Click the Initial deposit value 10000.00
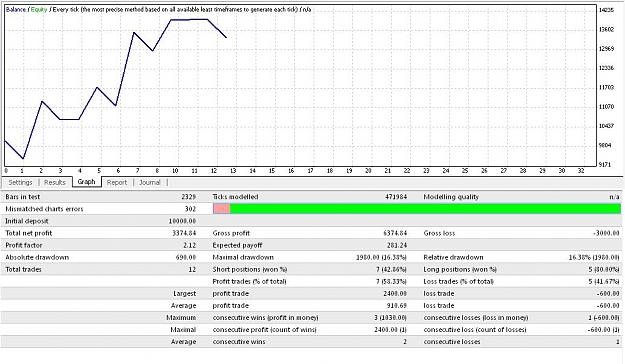This screenshot has width=625, height=364. point(182,221)
